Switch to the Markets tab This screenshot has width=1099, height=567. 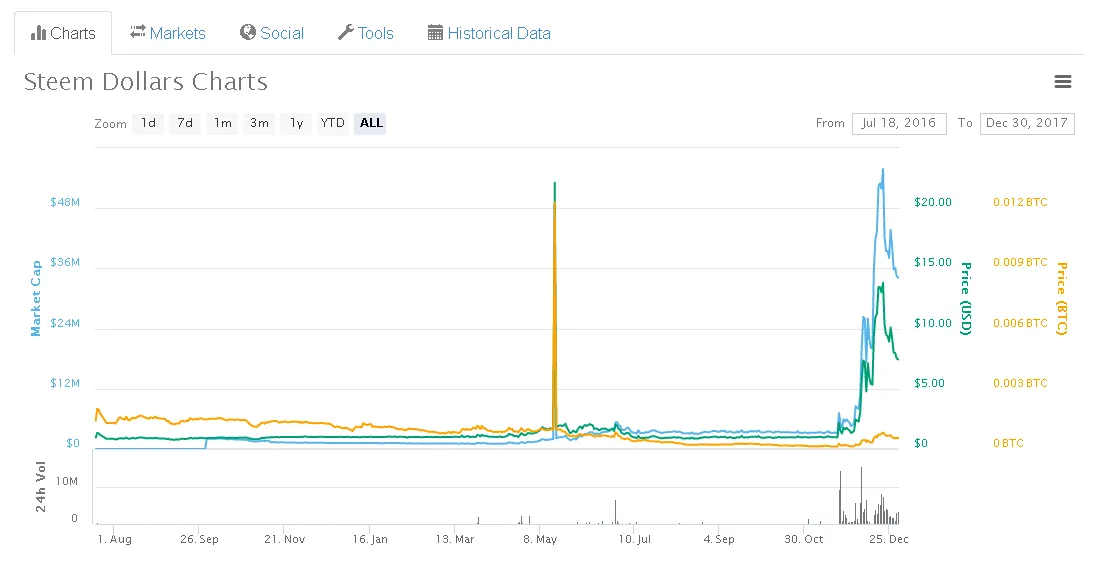(168, 33)
